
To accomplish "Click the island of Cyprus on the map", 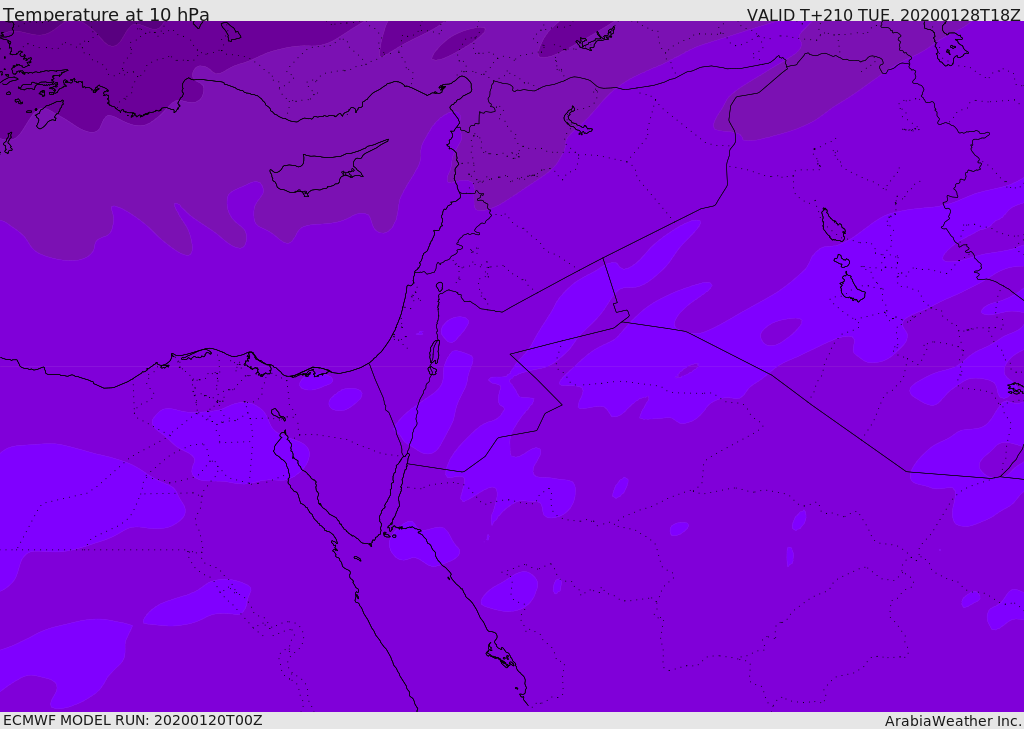I will (327, 169).
